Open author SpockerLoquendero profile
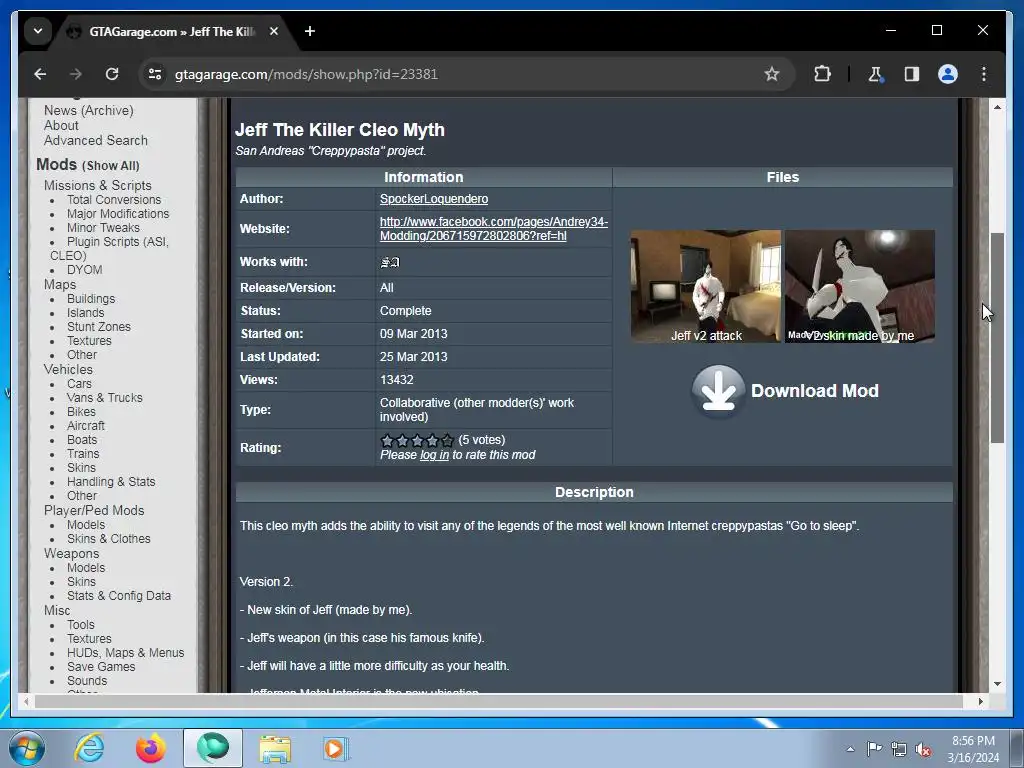The image size is (1024, 768). [x=434, y=199]
